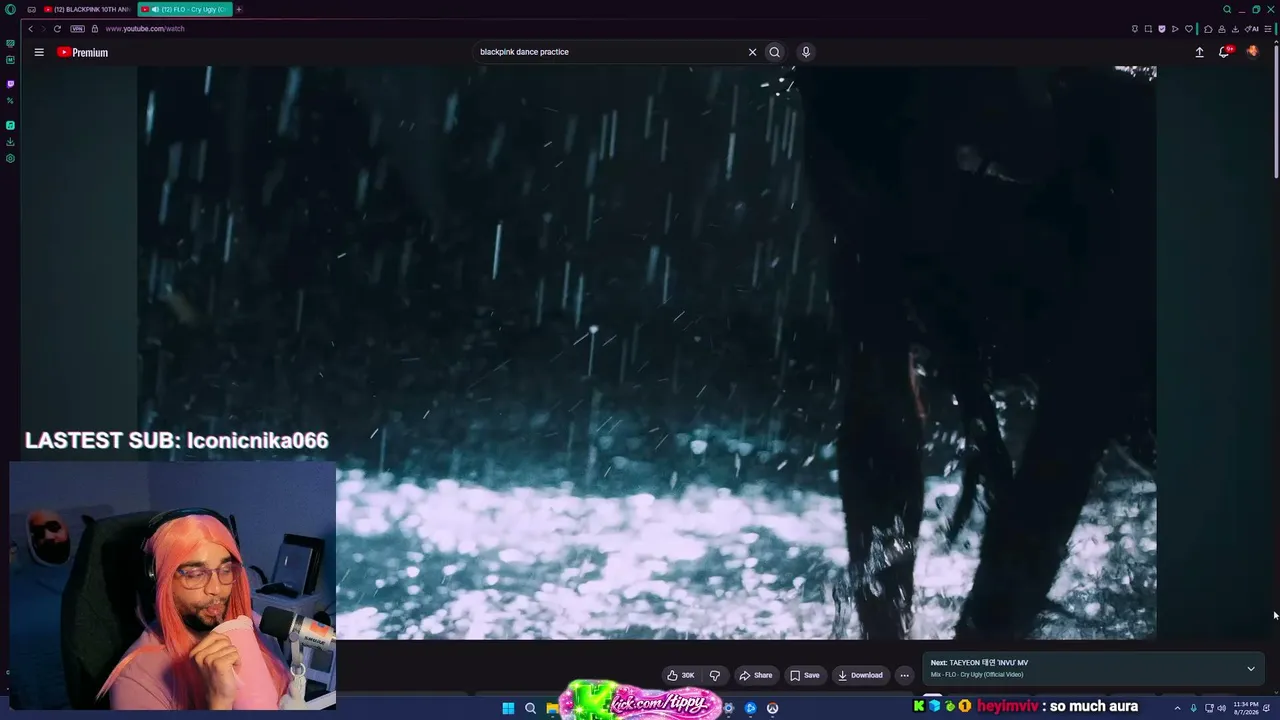Viewport: 1280px width, 720px height.
Task: Add page to bookmarks with heart icon
Action: pyautogui.click(x=1189, y=29)
